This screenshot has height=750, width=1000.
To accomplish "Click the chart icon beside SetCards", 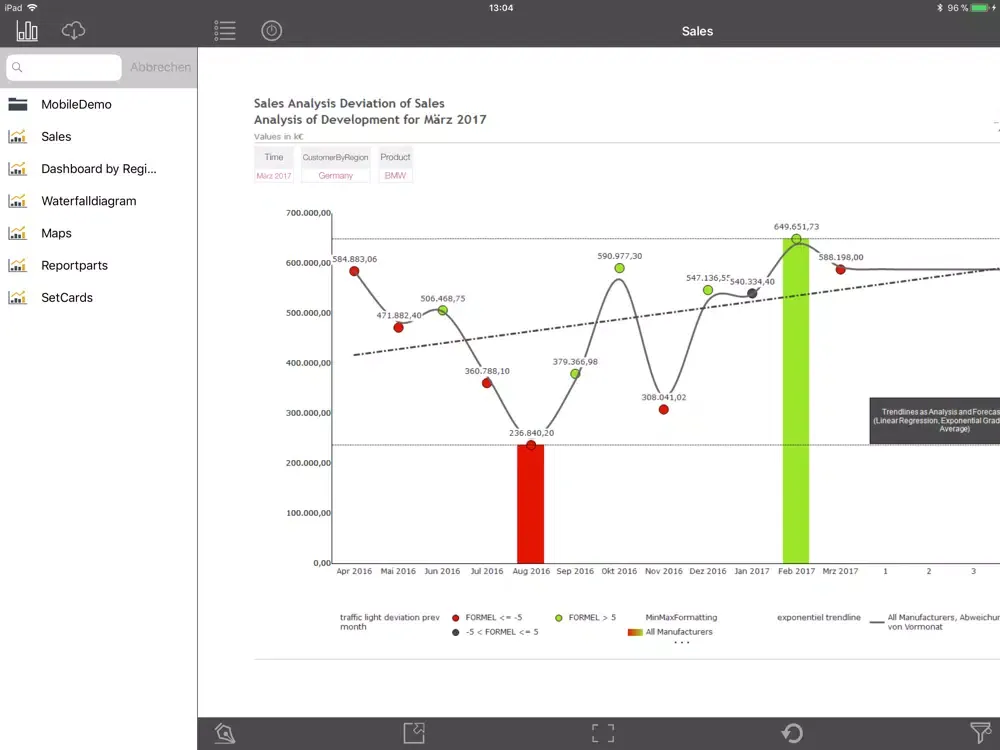I will click(18, 297).
